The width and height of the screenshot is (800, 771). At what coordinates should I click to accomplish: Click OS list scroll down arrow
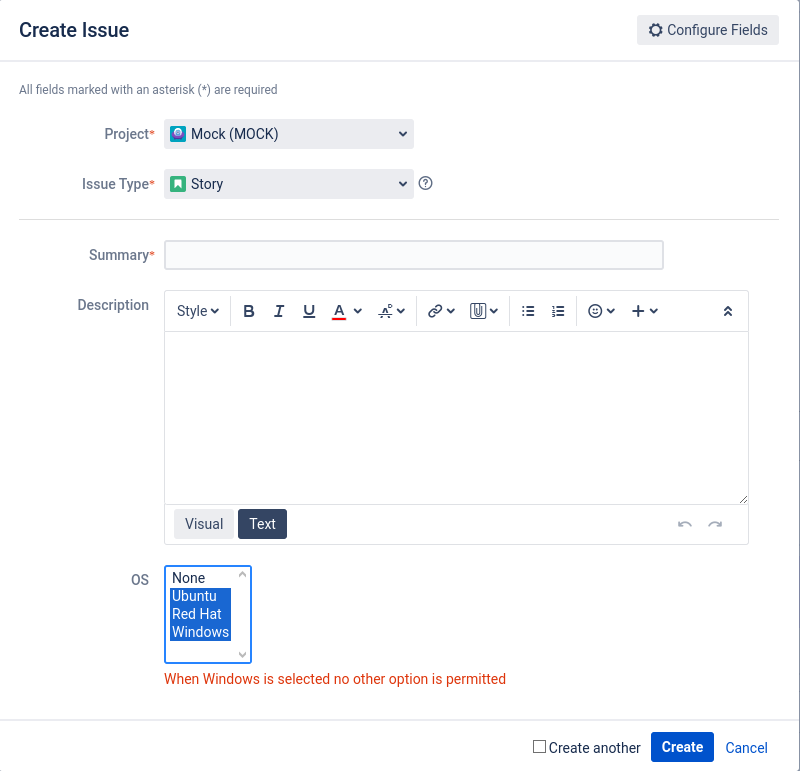pos(242,654)
